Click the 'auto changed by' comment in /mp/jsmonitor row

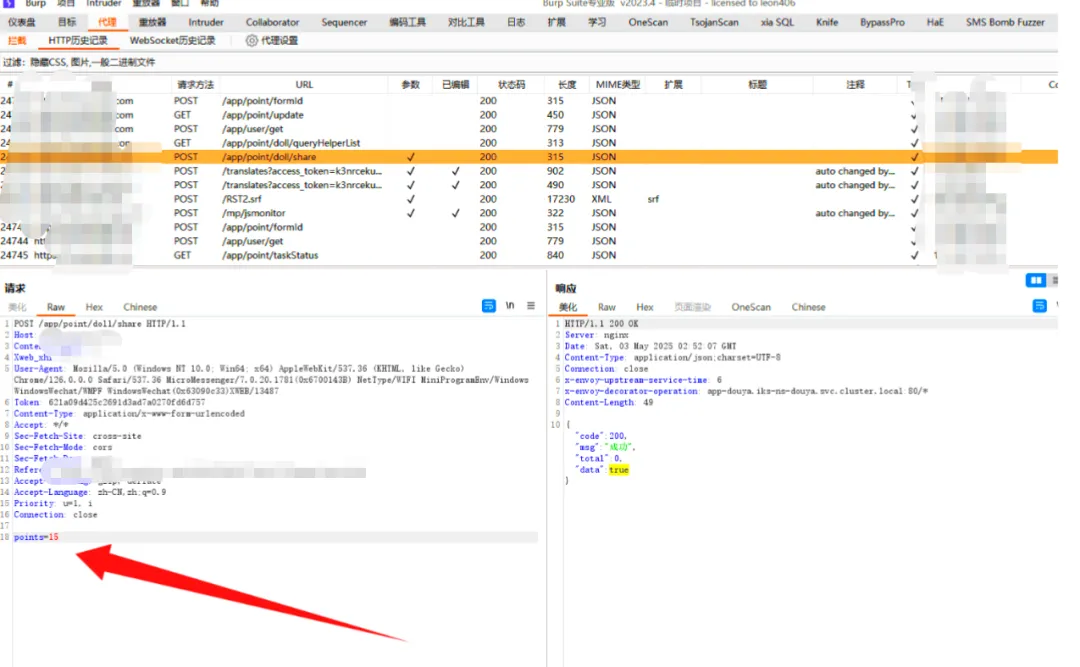pyautogui.click(x=855, y=213)
